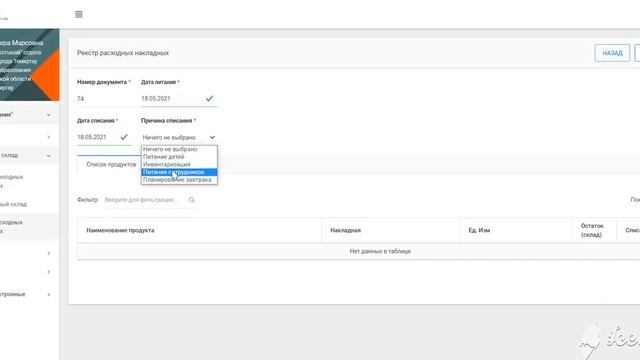Choose "Планирование завтрака" option
640x360 pixels.
(179, 180)
